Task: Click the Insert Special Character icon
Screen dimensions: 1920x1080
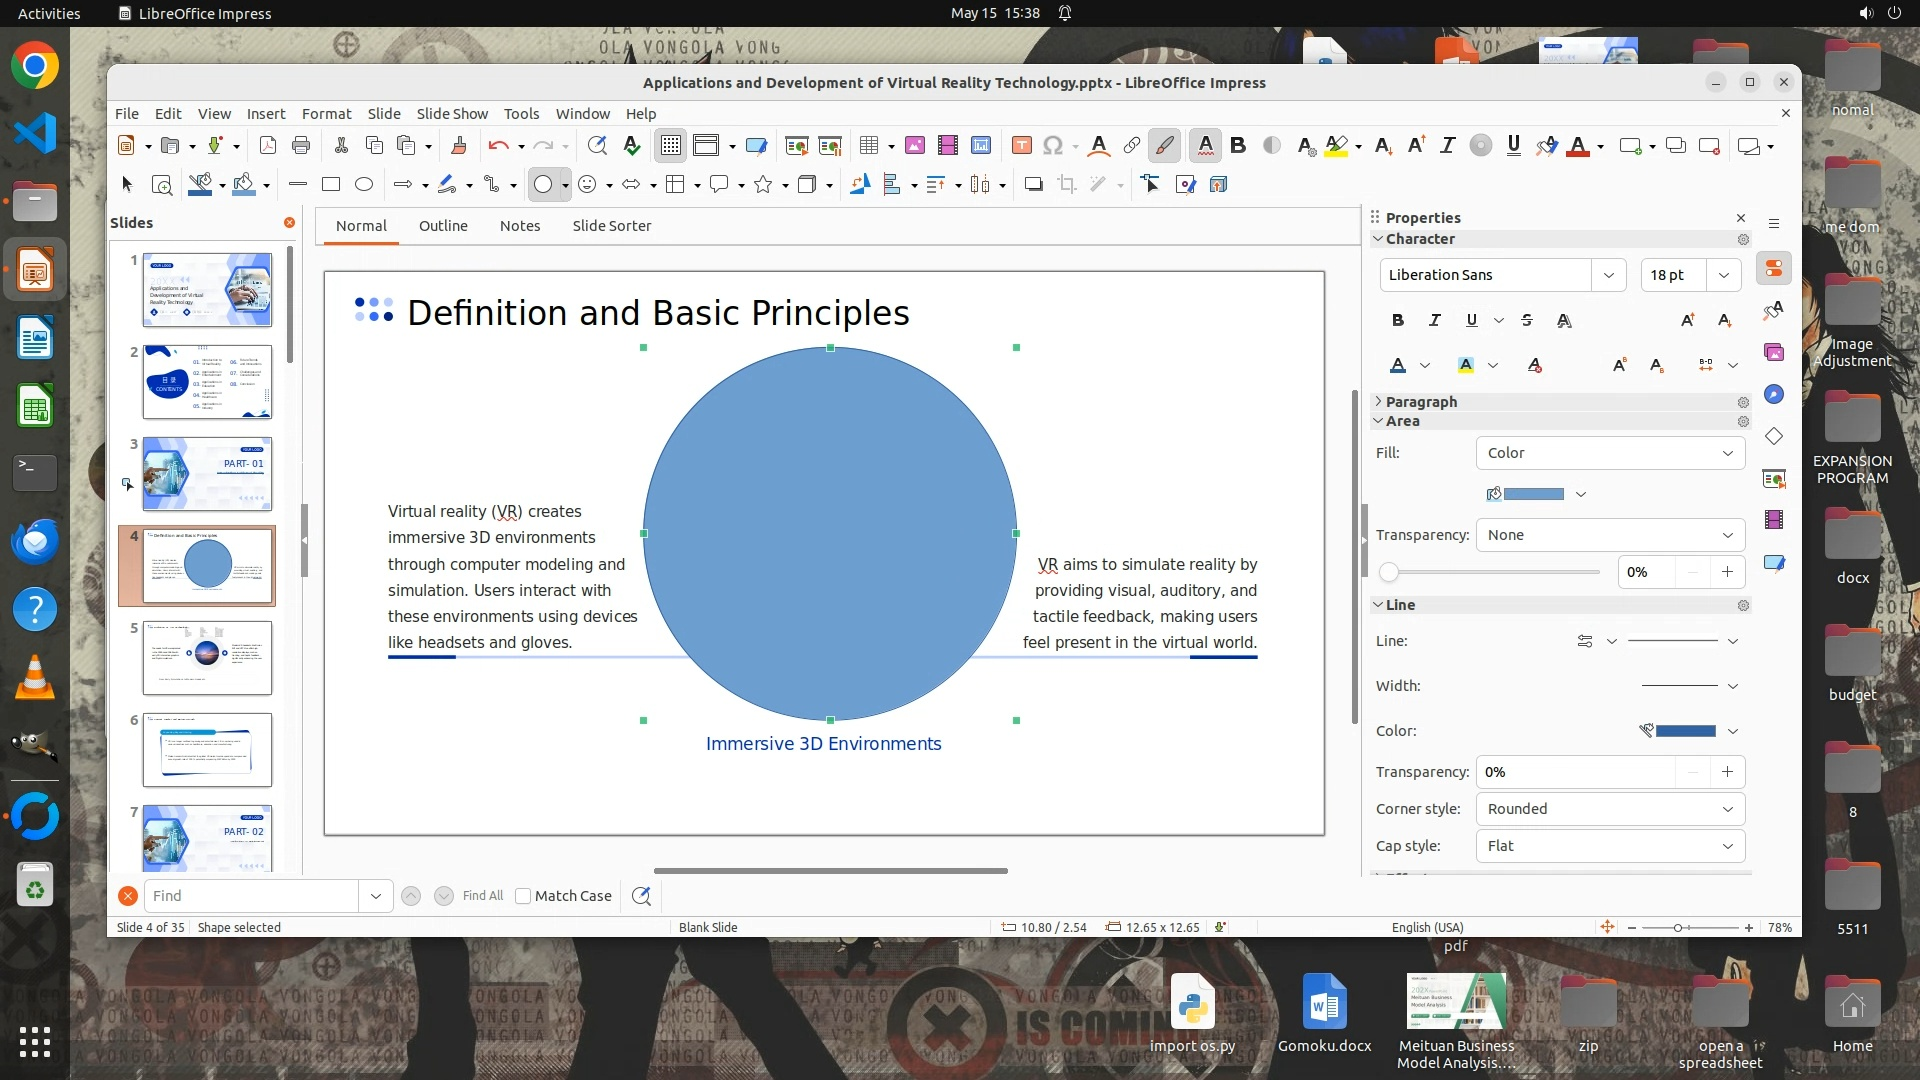Action: pos(1052,146)
